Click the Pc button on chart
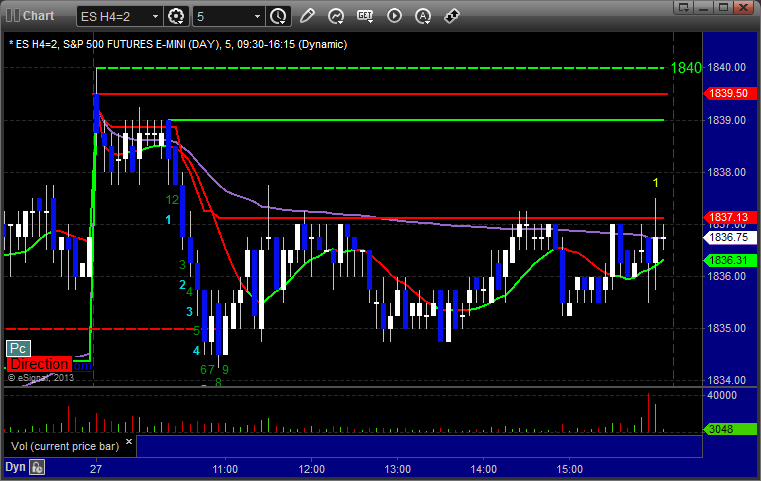 pyautogui.click(x=18, y=348)
